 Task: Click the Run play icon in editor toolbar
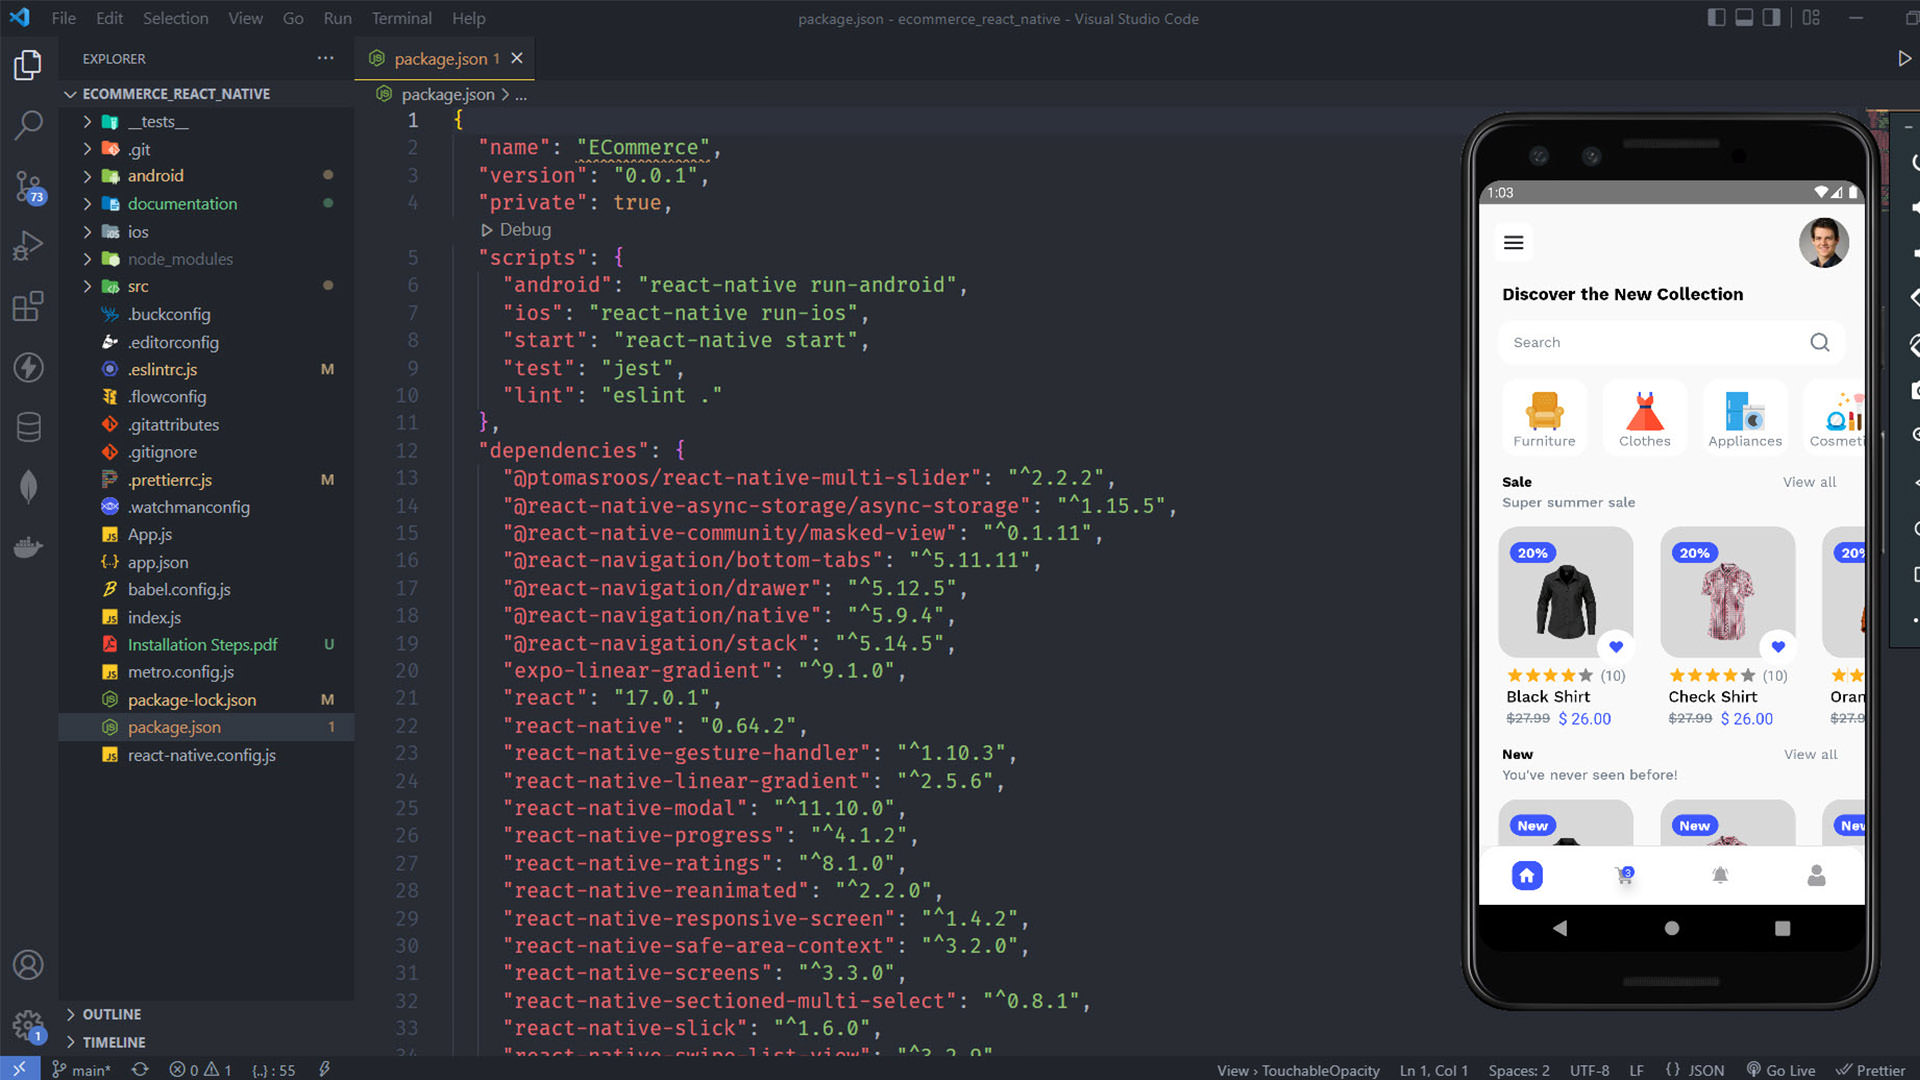tap(1904, 58)
